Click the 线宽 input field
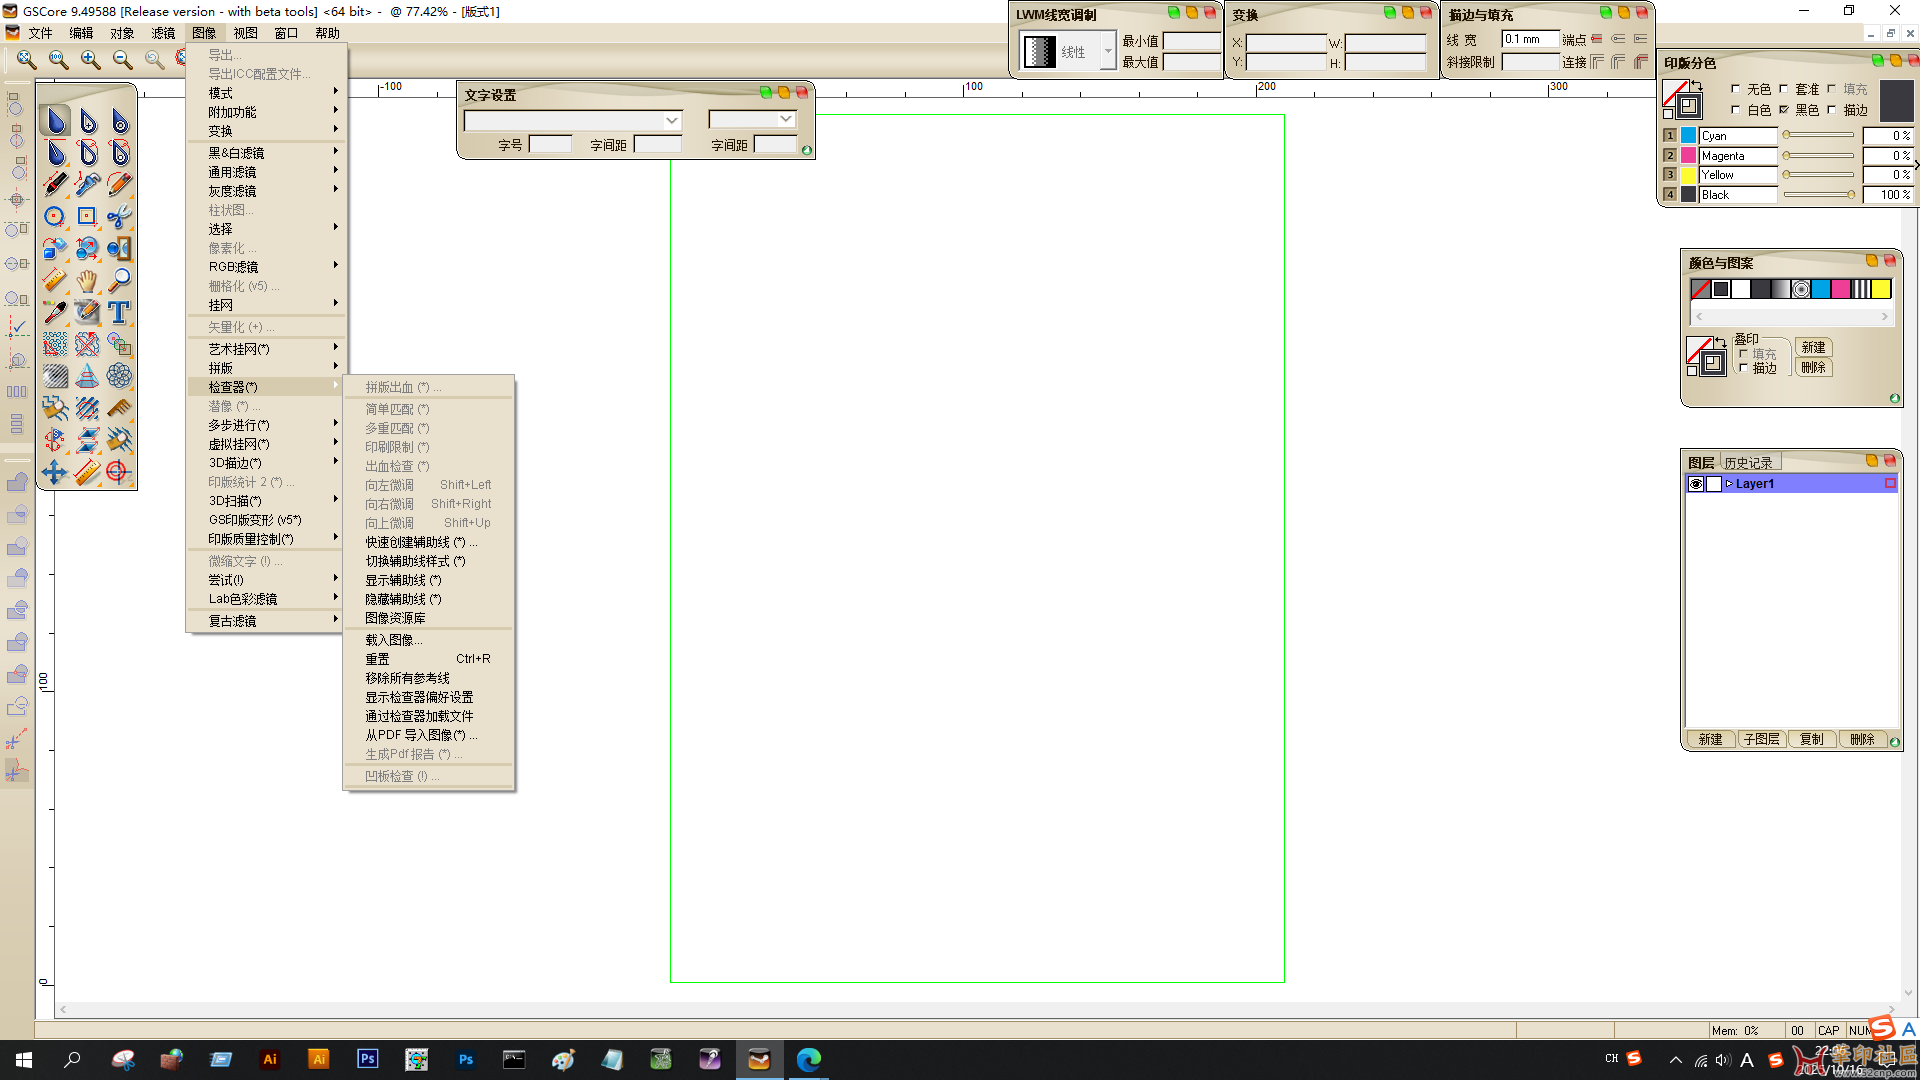 click(1530, 40)
